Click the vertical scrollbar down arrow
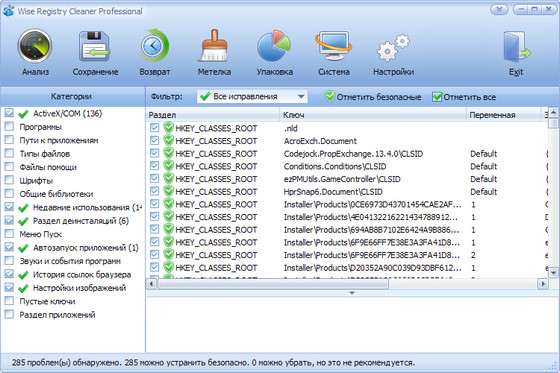The height and width of the screenshot is (373, 560). (553, 273)
